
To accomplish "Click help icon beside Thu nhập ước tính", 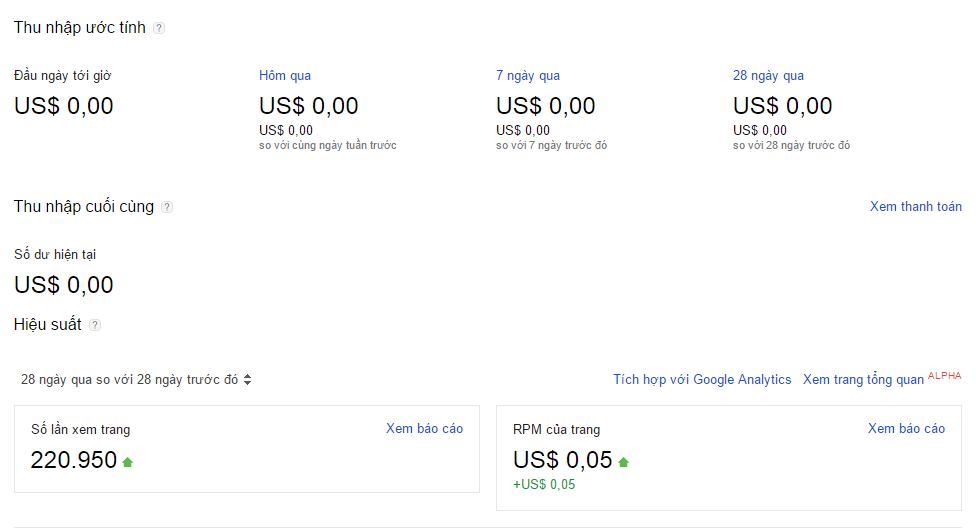I will click(x=159, y=28).
